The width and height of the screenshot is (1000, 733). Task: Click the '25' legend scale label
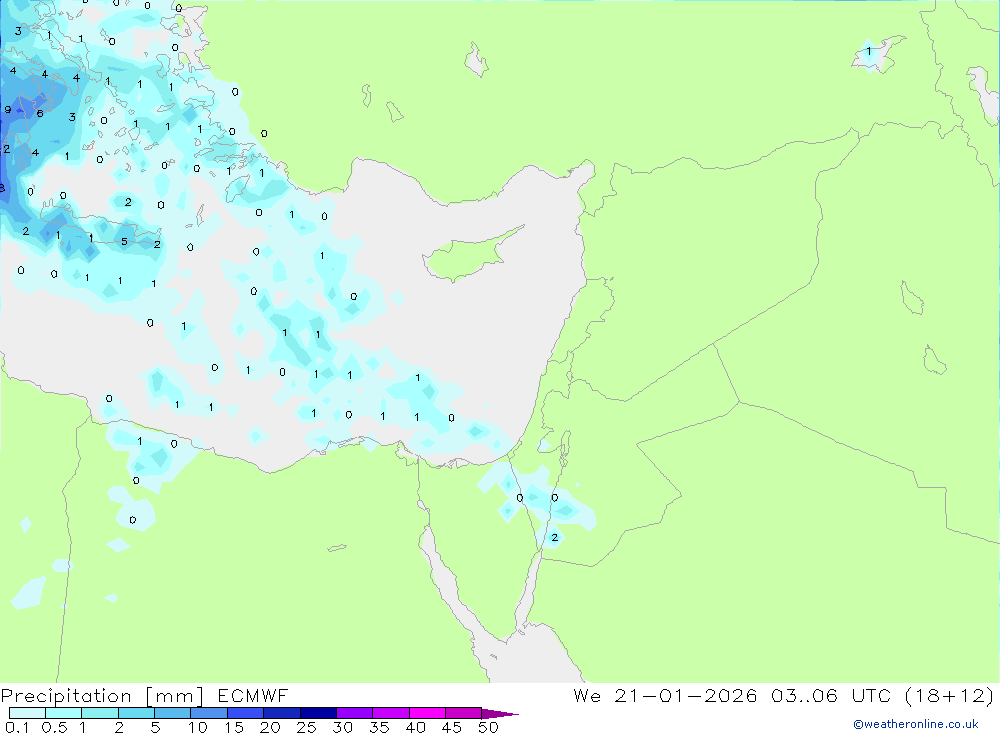(x=307, y=727)
